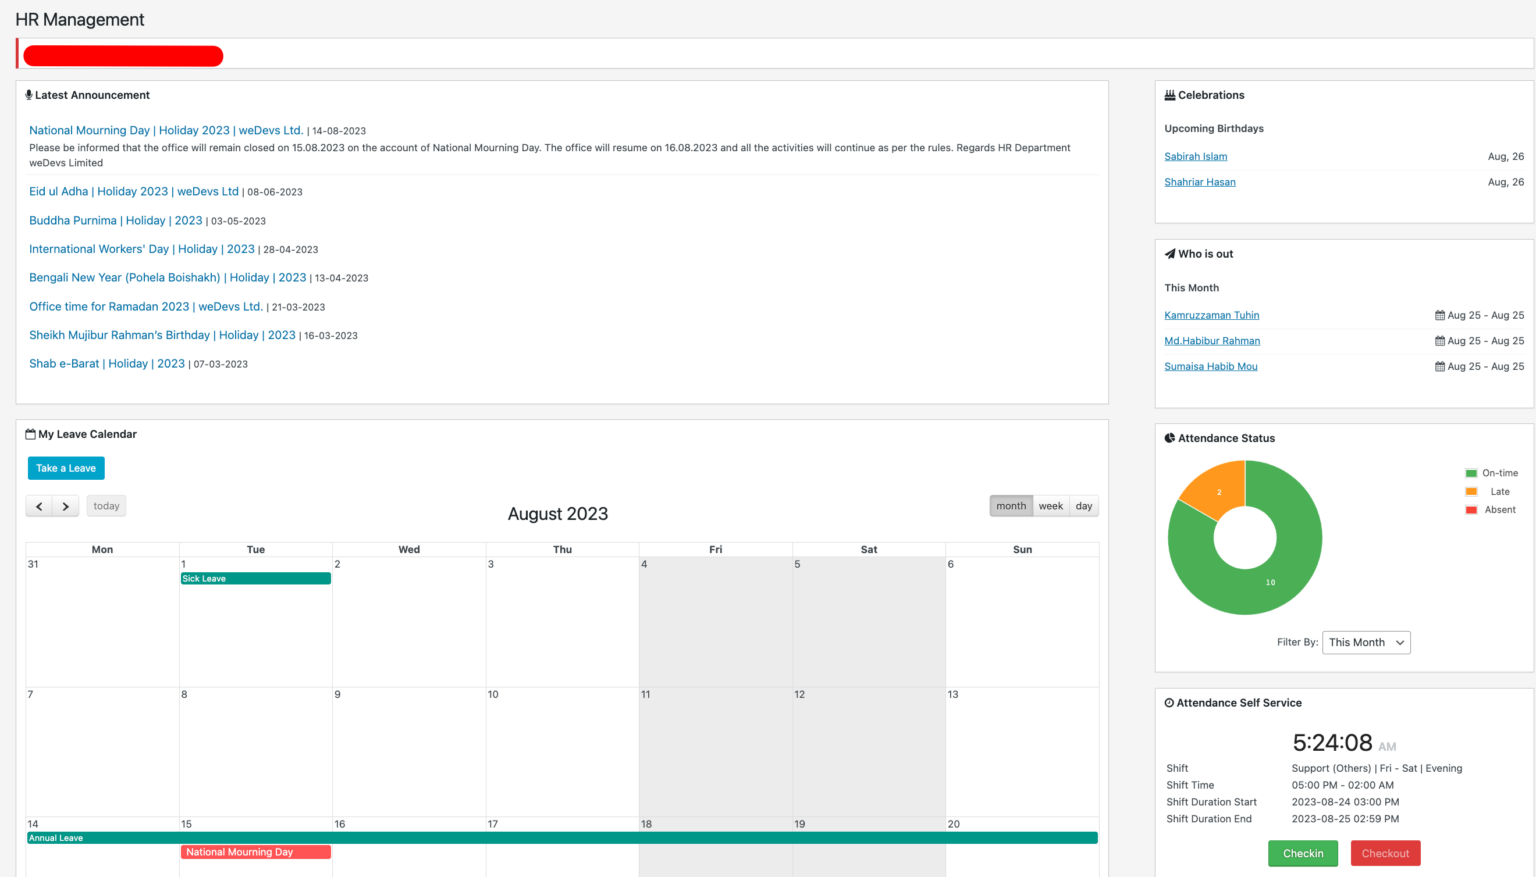Click the microphone icon beside Latest Announcement
The image size is (1536, 877).
28,94
